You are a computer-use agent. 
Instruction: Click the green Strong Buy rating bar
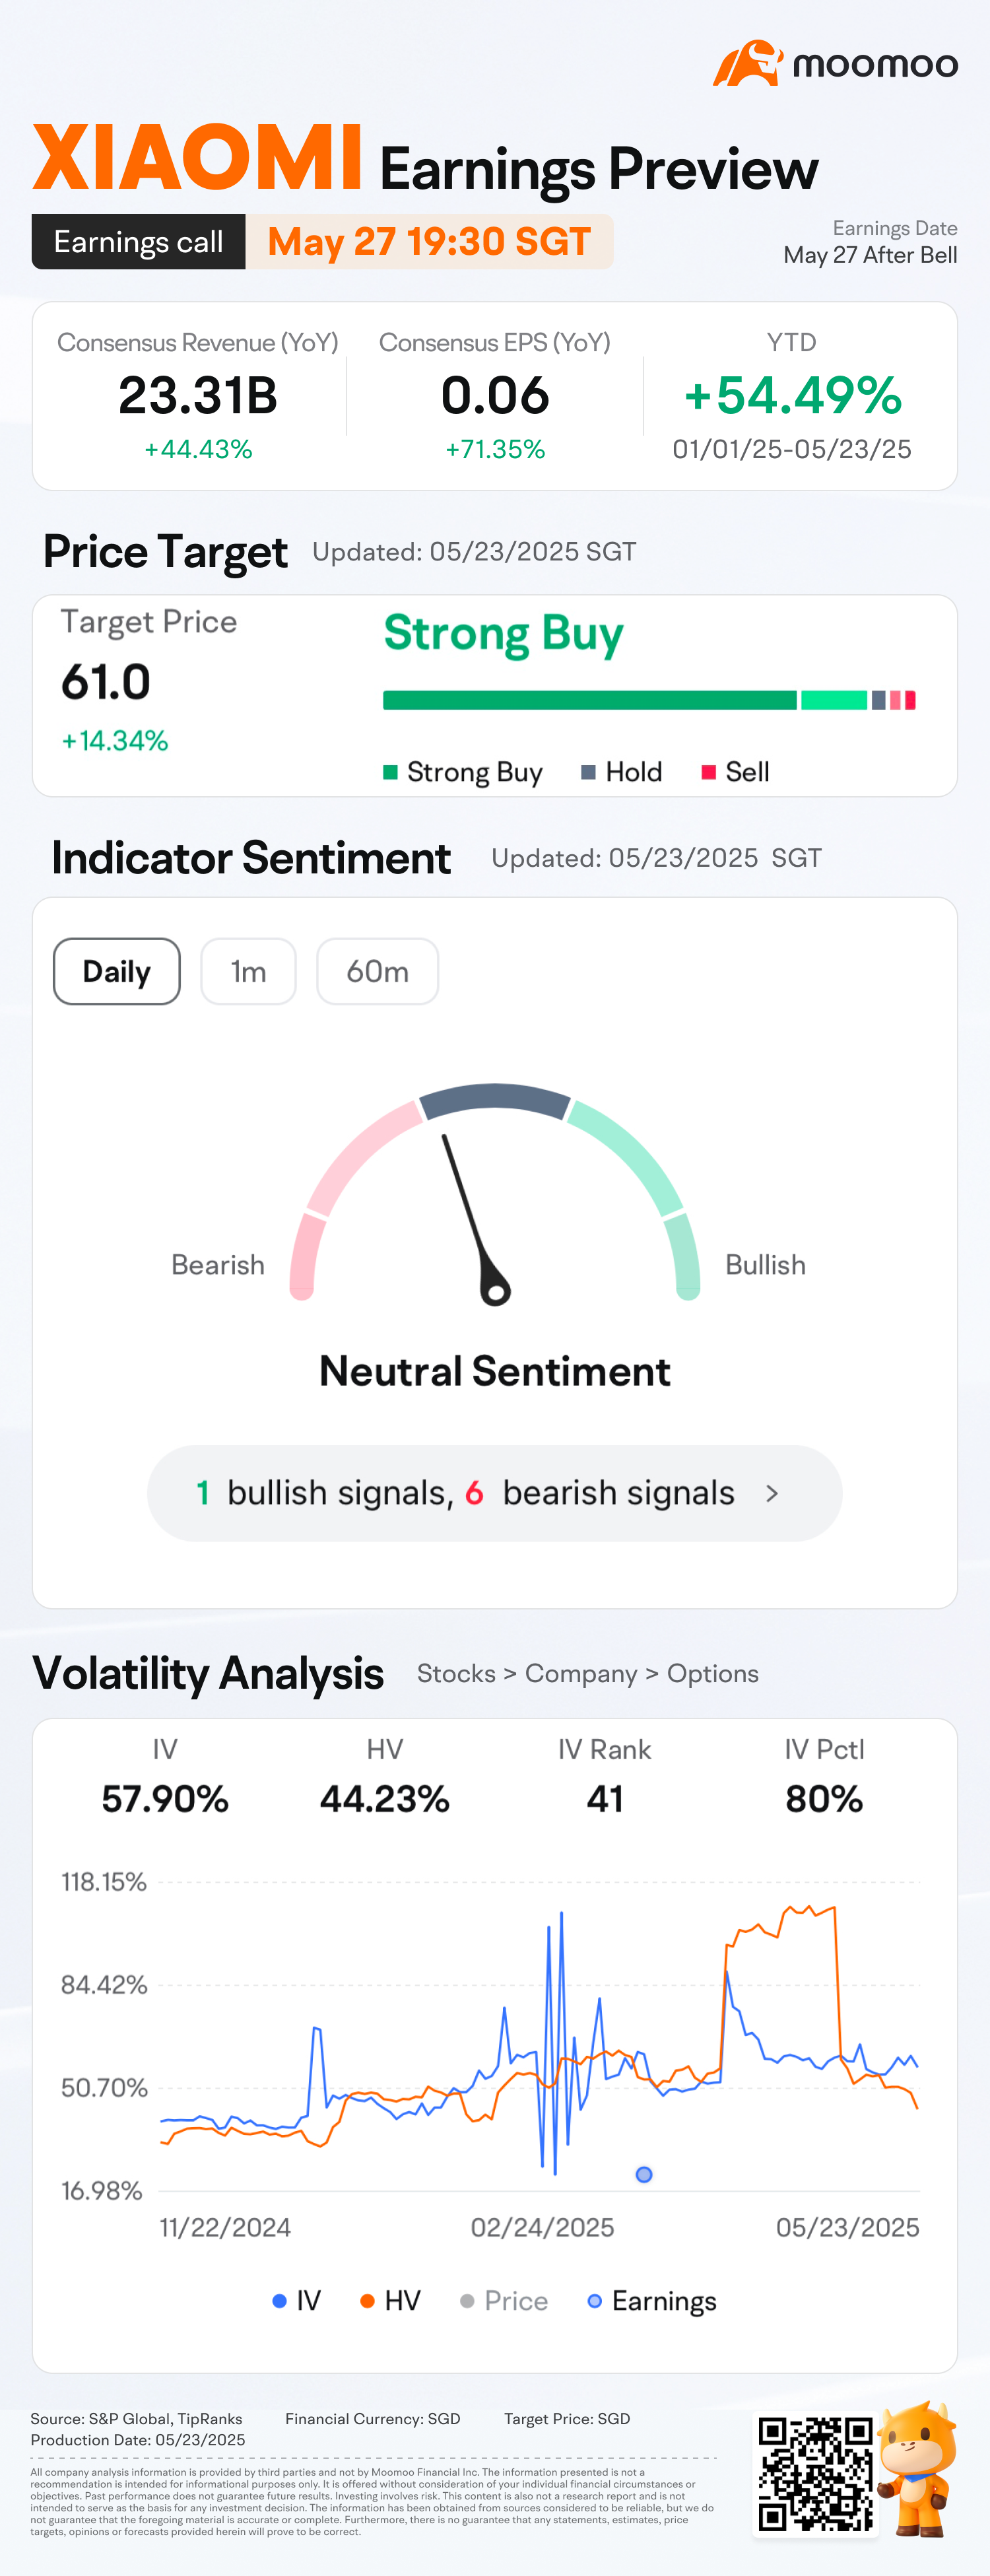(590, 700)
